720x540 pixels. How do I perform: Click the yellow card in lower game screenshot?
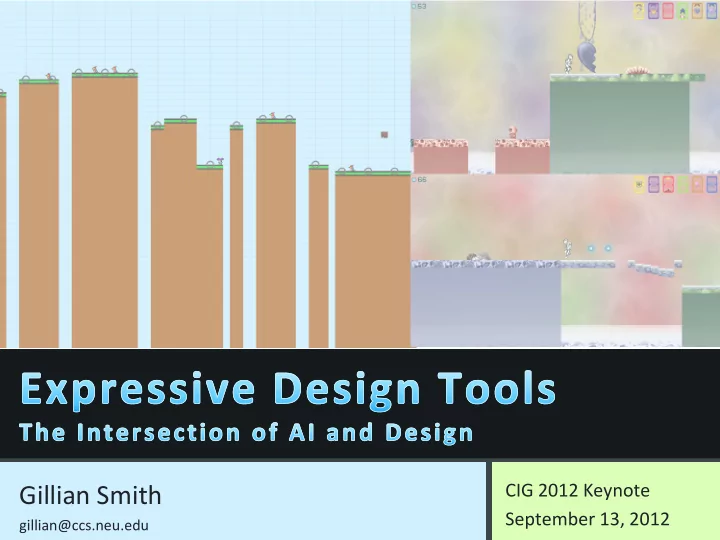(639, 185)
